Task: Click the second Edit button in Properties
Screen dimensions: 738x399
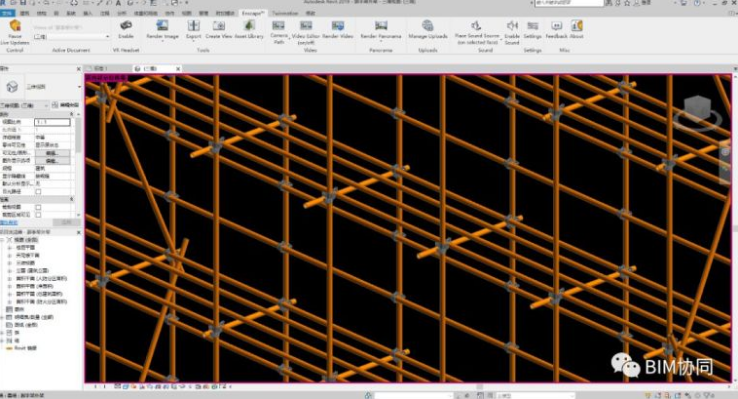Action: coord(52,161)
